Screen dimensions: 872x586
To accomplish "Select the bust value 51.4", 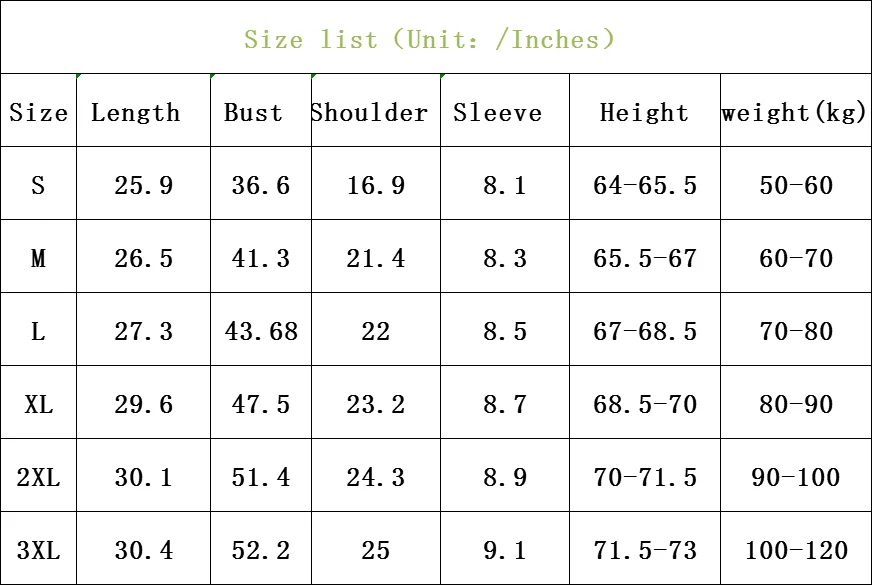I will [261, 477].
